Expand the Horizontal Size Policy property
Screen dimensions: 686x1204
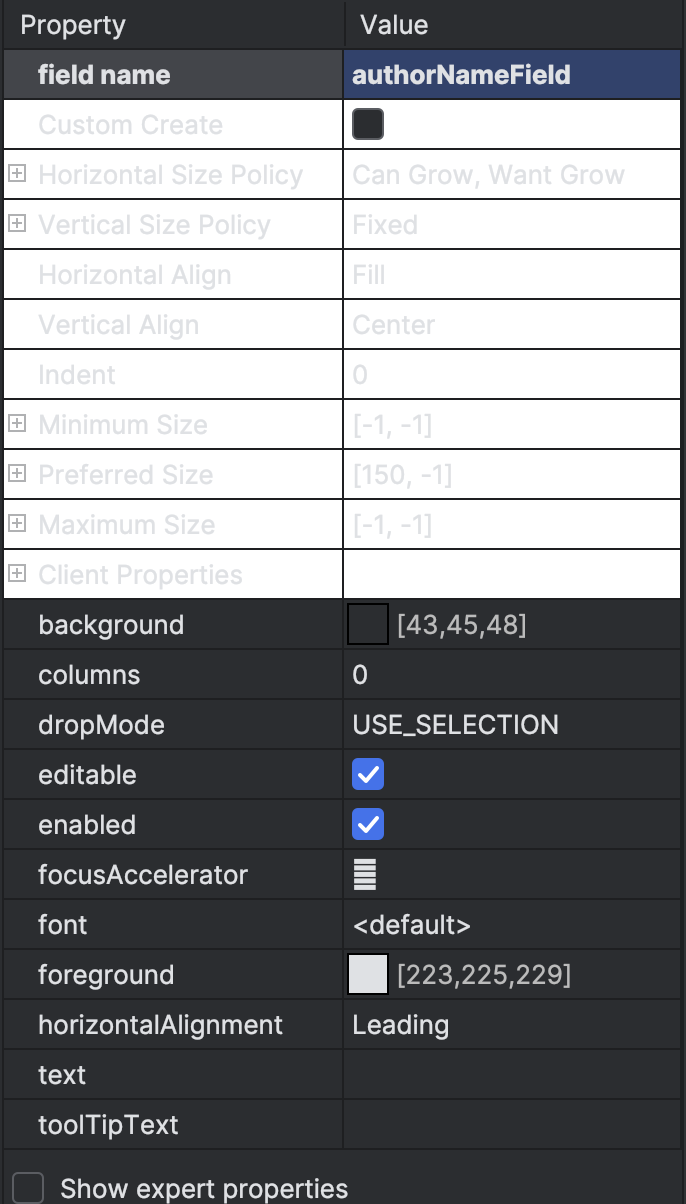(x=16, y=174)
